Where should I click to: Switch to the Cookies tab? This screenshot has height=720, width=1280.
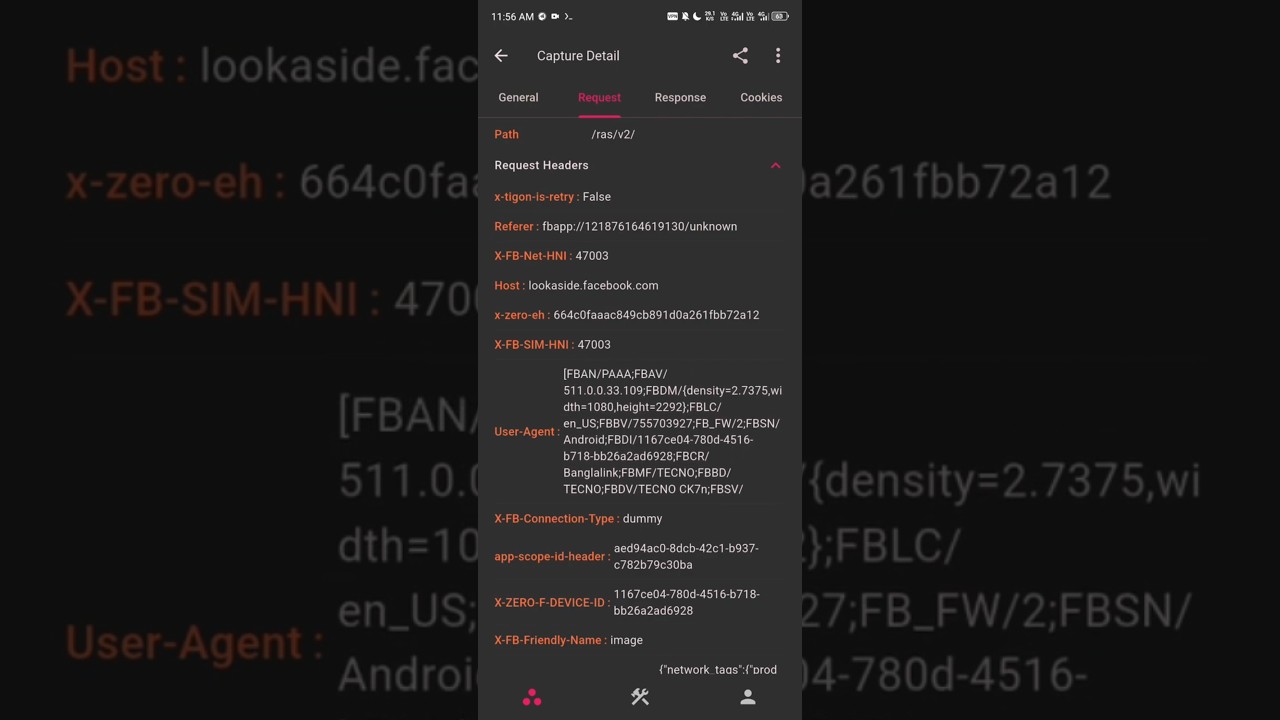(x=761, y=97)
